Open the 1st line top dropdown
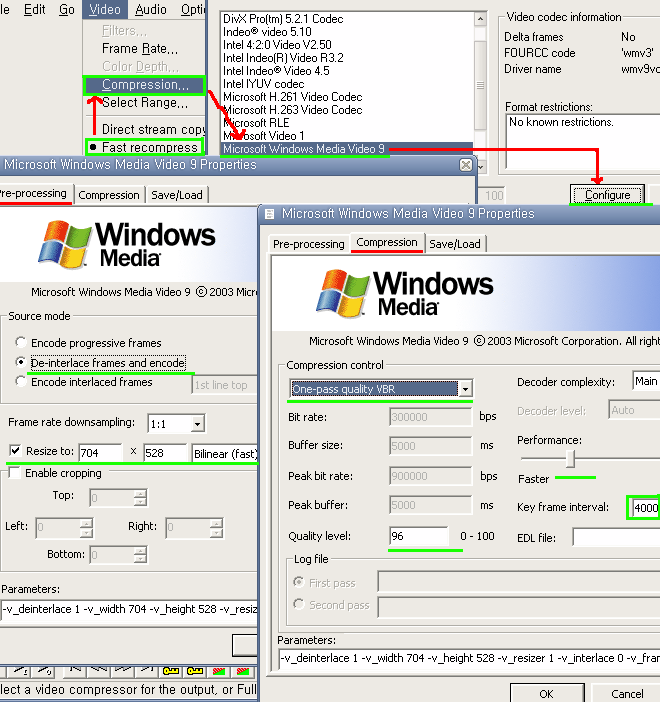This screenshot has width=660, height=702. (225, 385)
